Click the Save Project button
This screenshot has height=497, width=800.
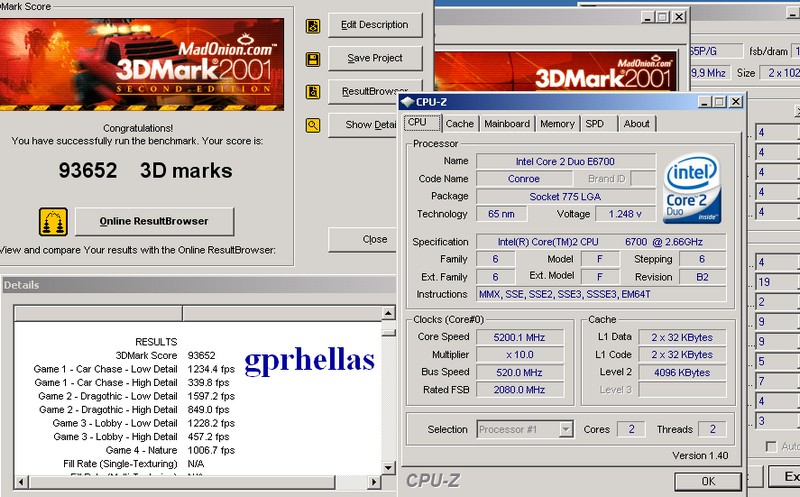click(x=375, y=58)
